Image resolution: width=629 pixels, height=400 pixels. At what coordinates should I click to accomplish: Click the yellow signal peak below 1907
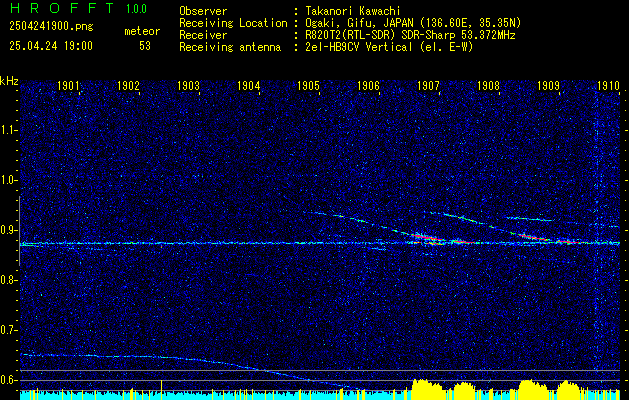(x=427, y=388)
